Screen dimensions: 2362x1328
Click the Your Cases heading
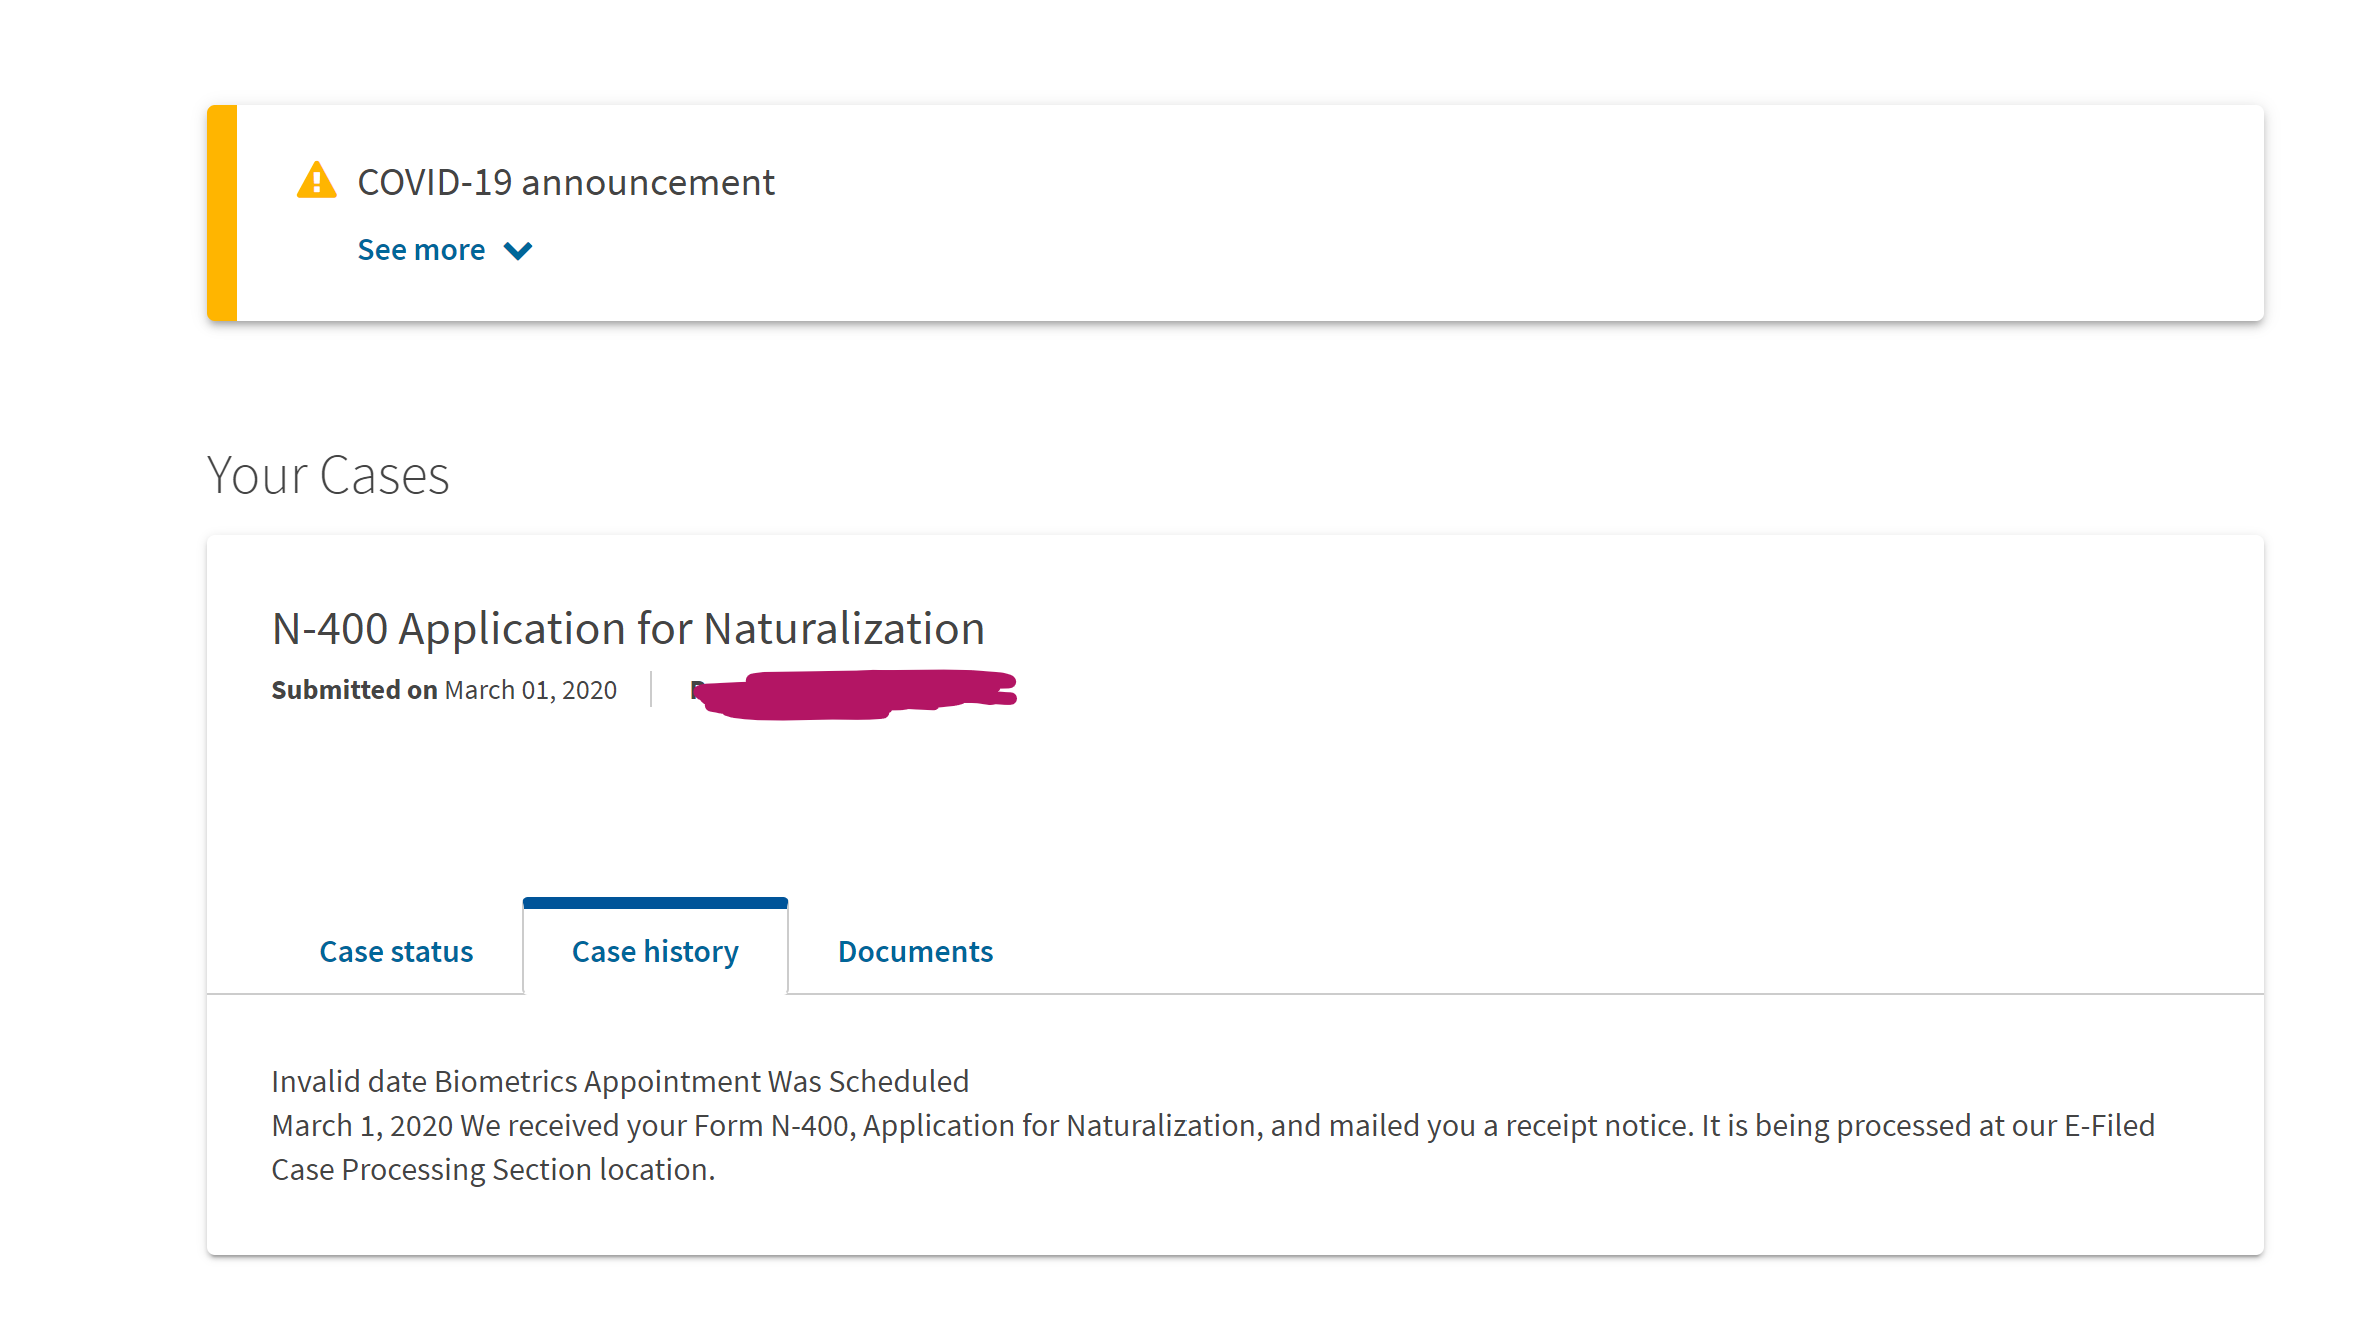(x=328, y=475)
